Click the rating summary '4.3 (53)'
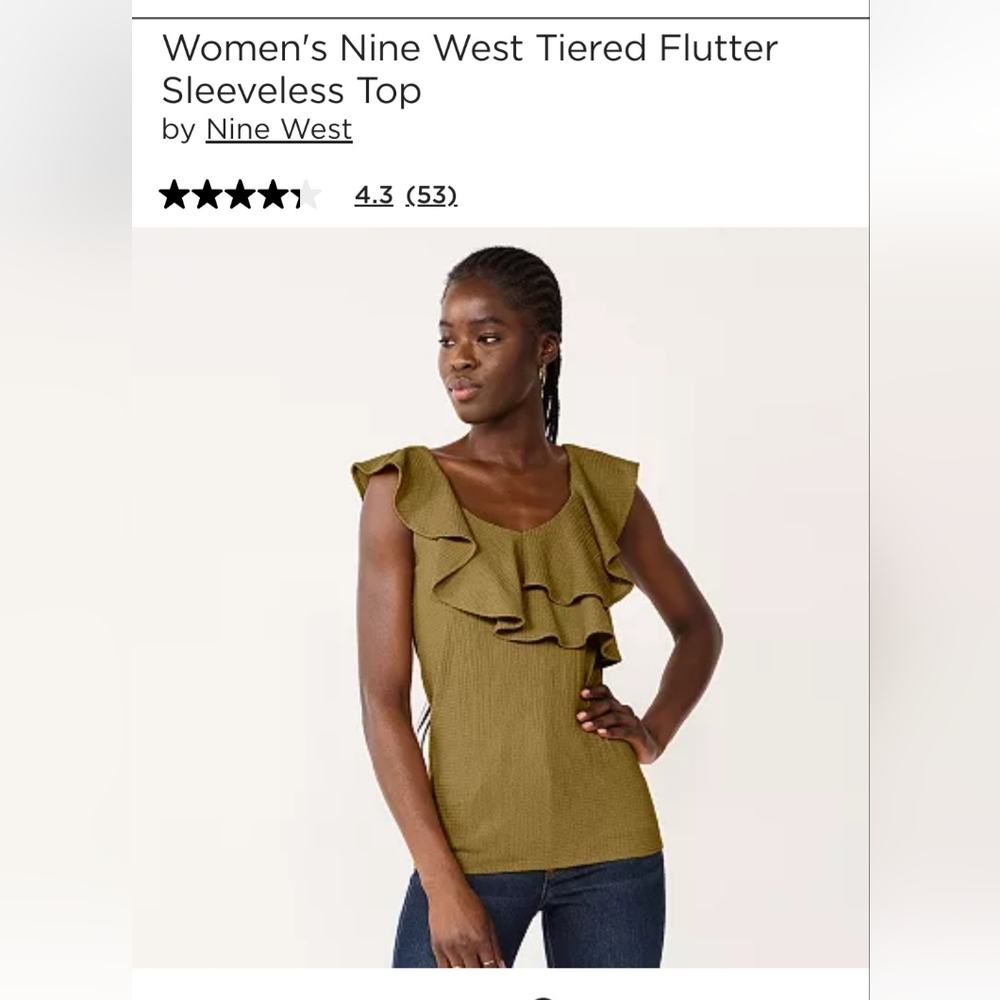Image resolution: width=1000 pixels, height=1000 pixels. click(x=404, y=196)
